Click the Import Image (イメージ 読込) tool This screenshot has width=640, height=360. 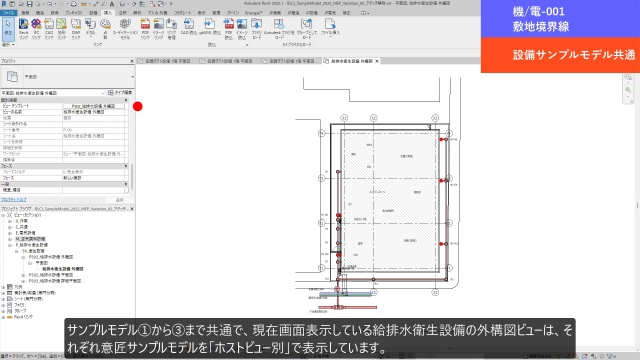[x=242, y=29]
